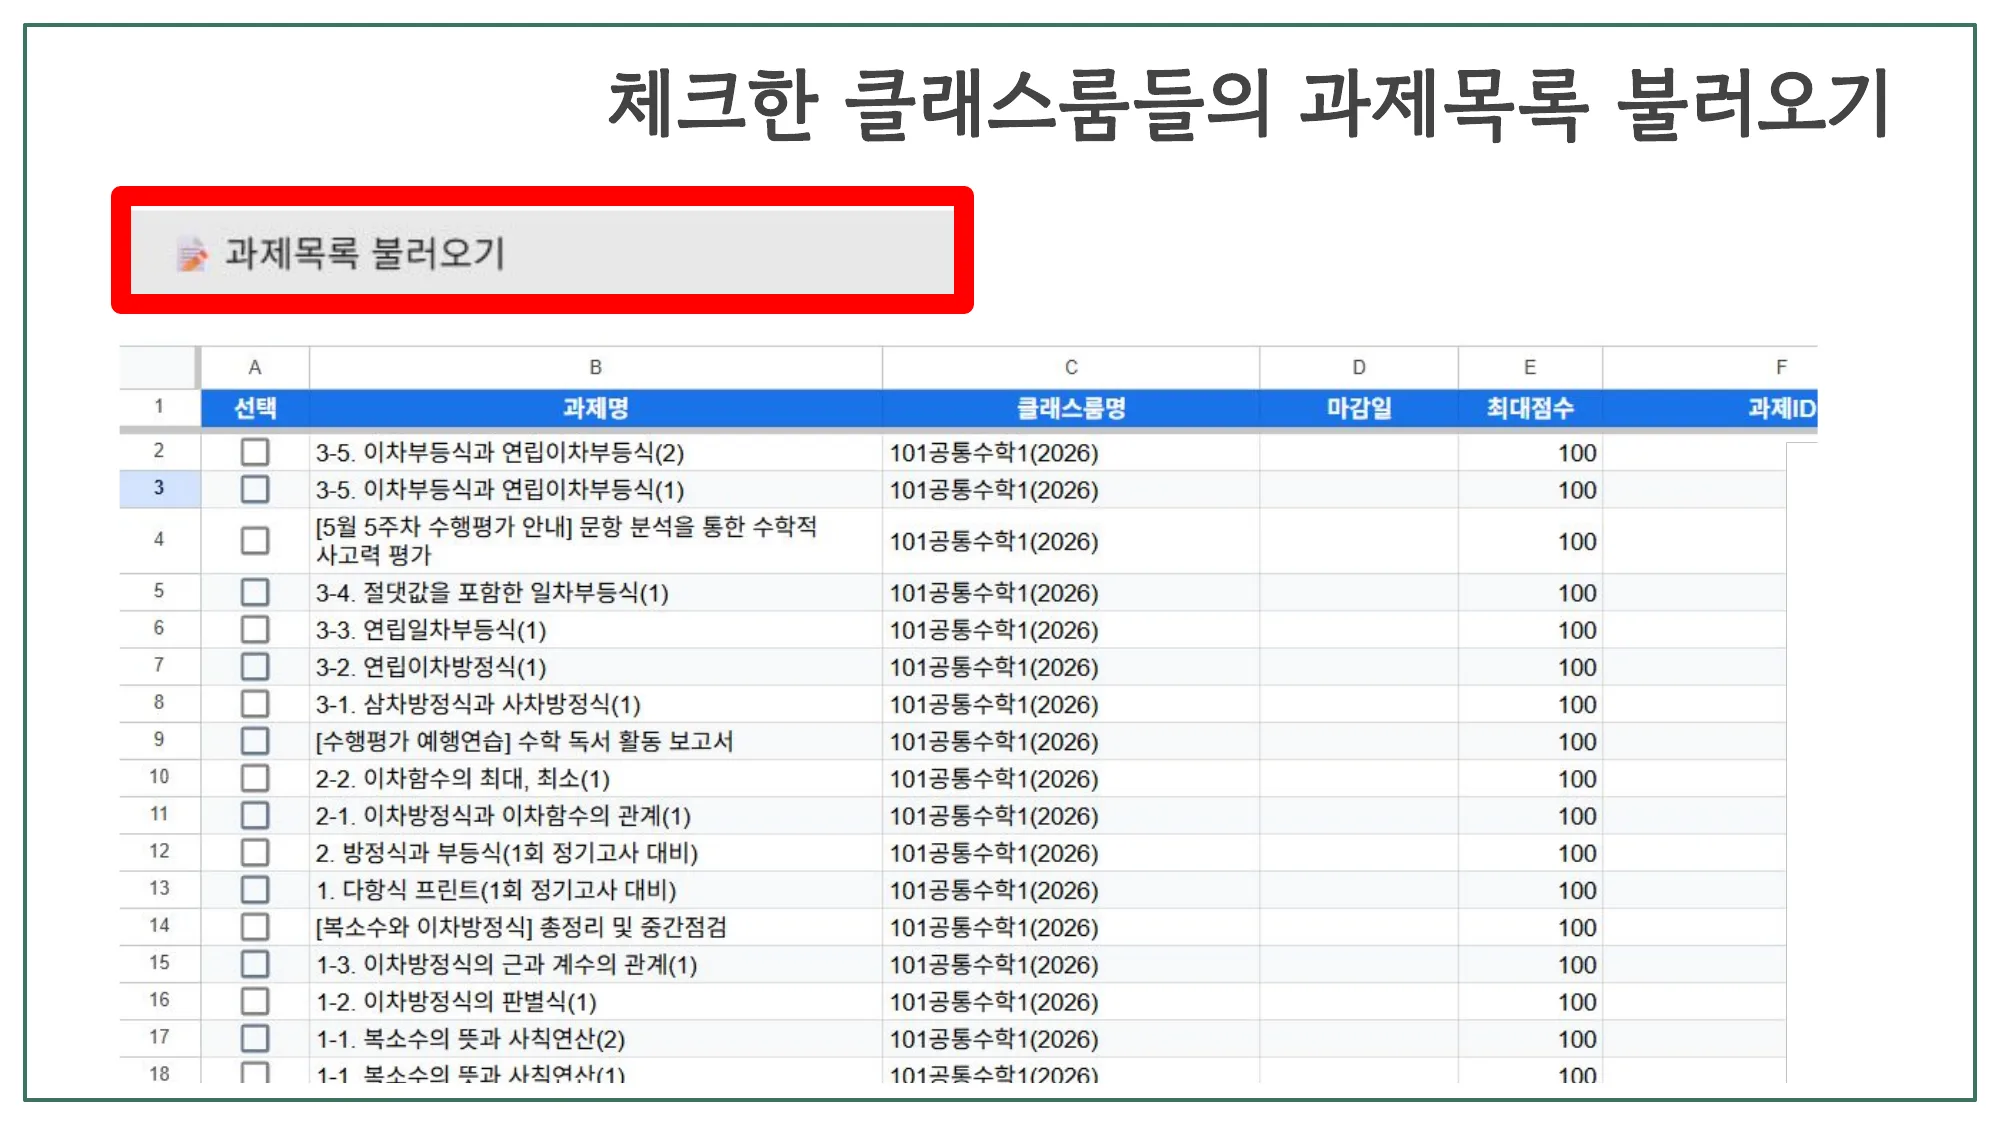Click the 클래스룸명 header cell

point(1071,408)
